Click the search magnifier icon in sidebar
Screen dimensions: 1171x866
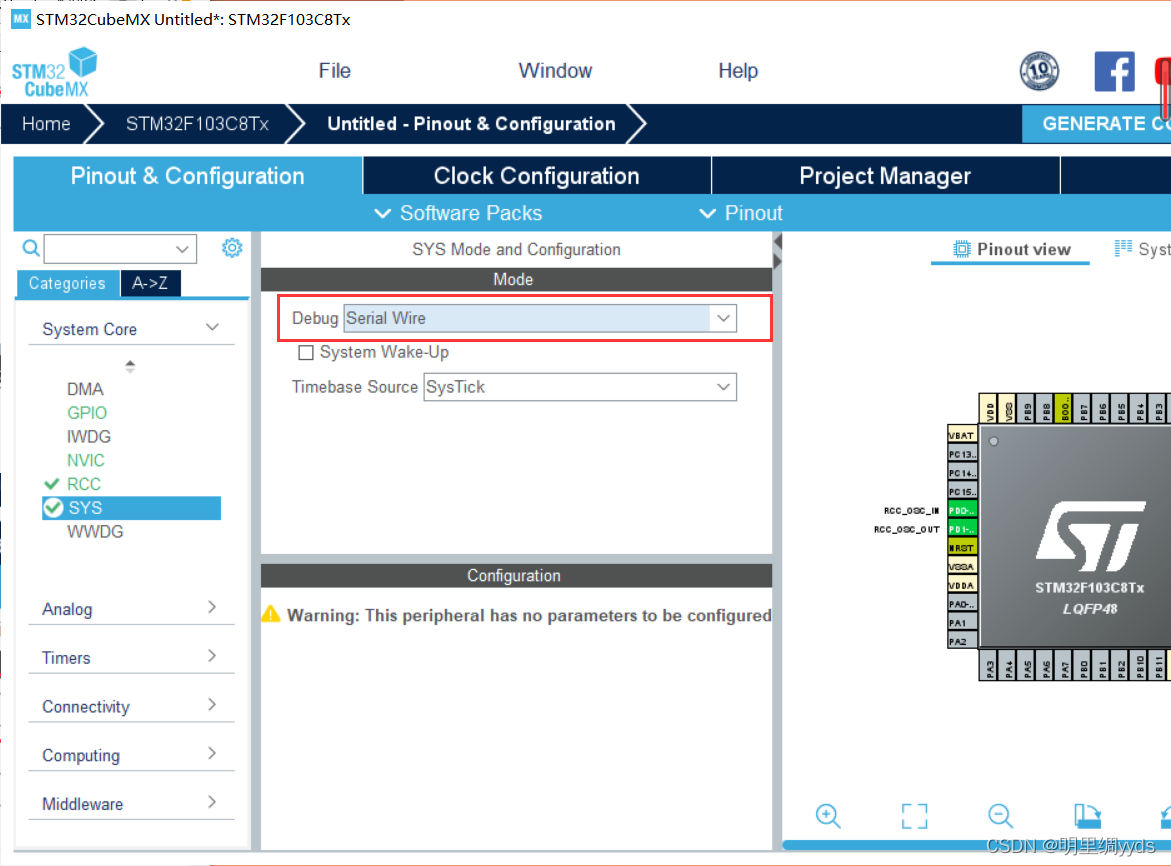coord(31,248)
